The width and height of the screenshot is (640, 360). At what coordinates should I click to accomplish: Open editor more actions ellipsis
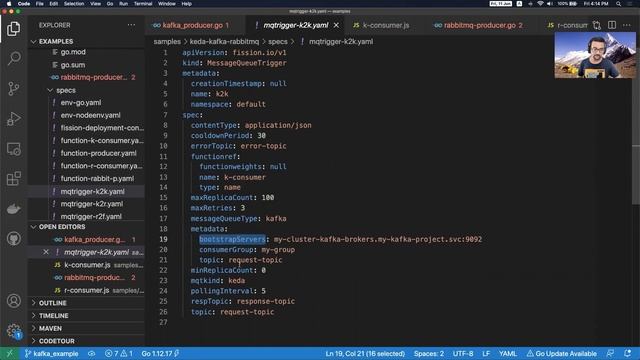(627, 25)
